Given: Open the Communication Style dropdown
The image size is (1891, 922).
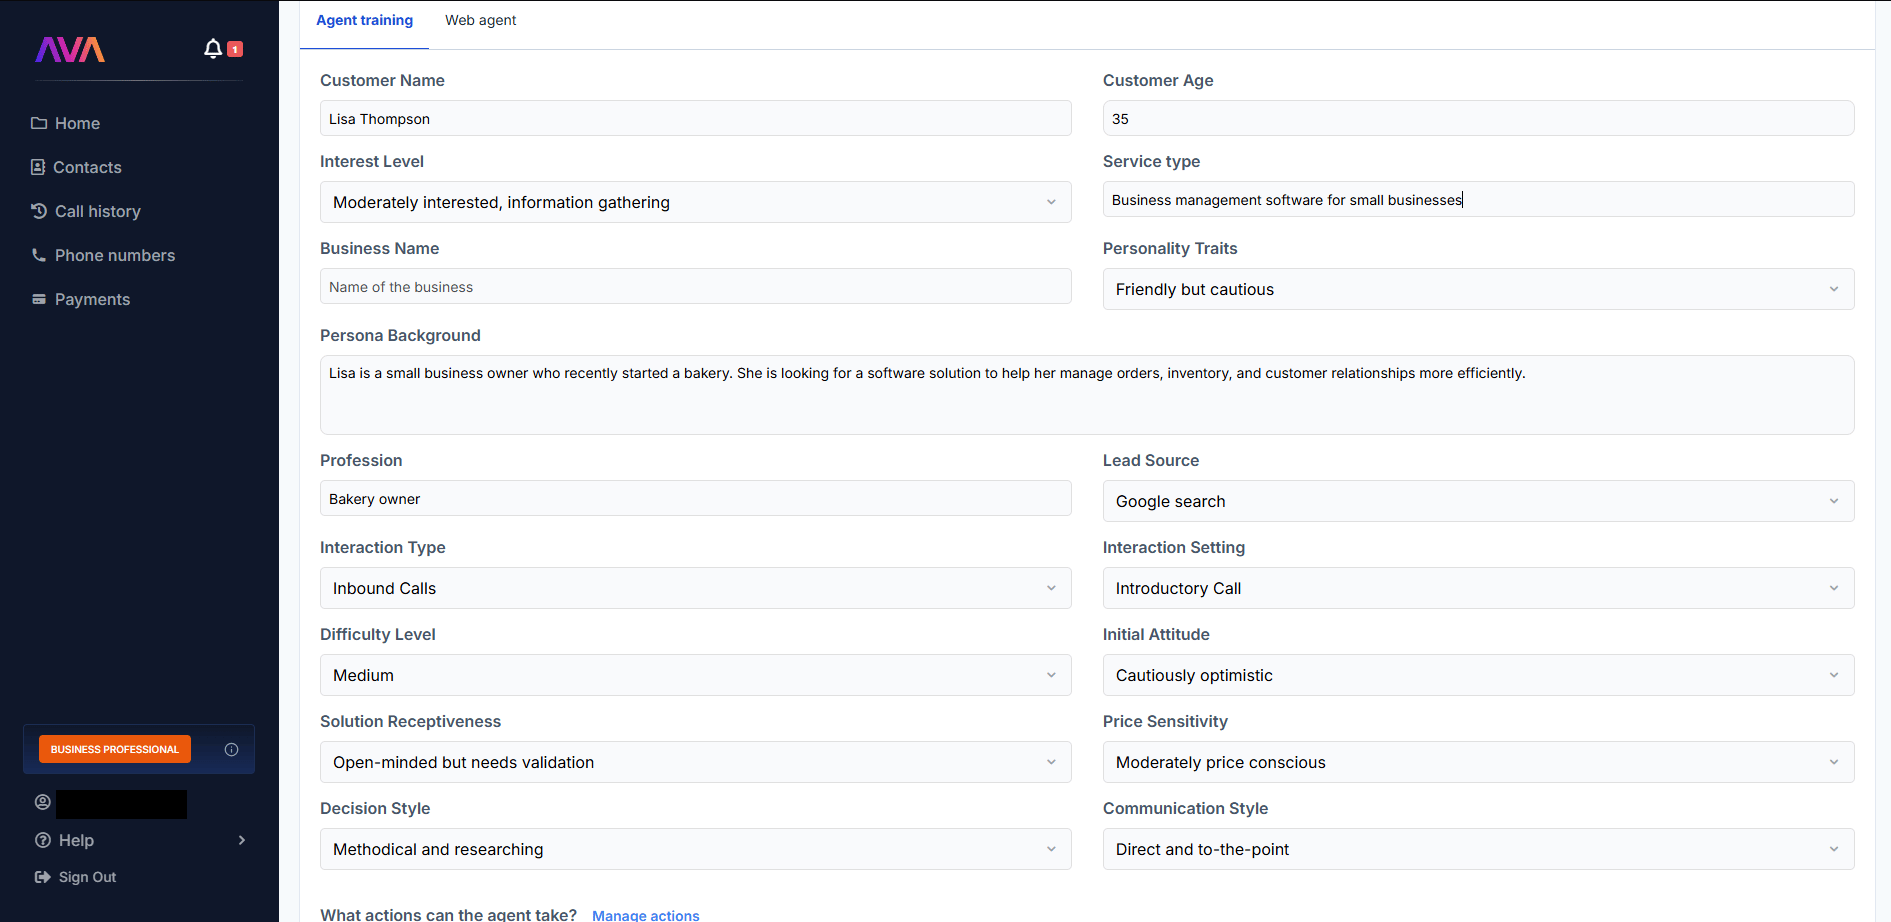Looking at the screenshot, I should [1478, 849].
